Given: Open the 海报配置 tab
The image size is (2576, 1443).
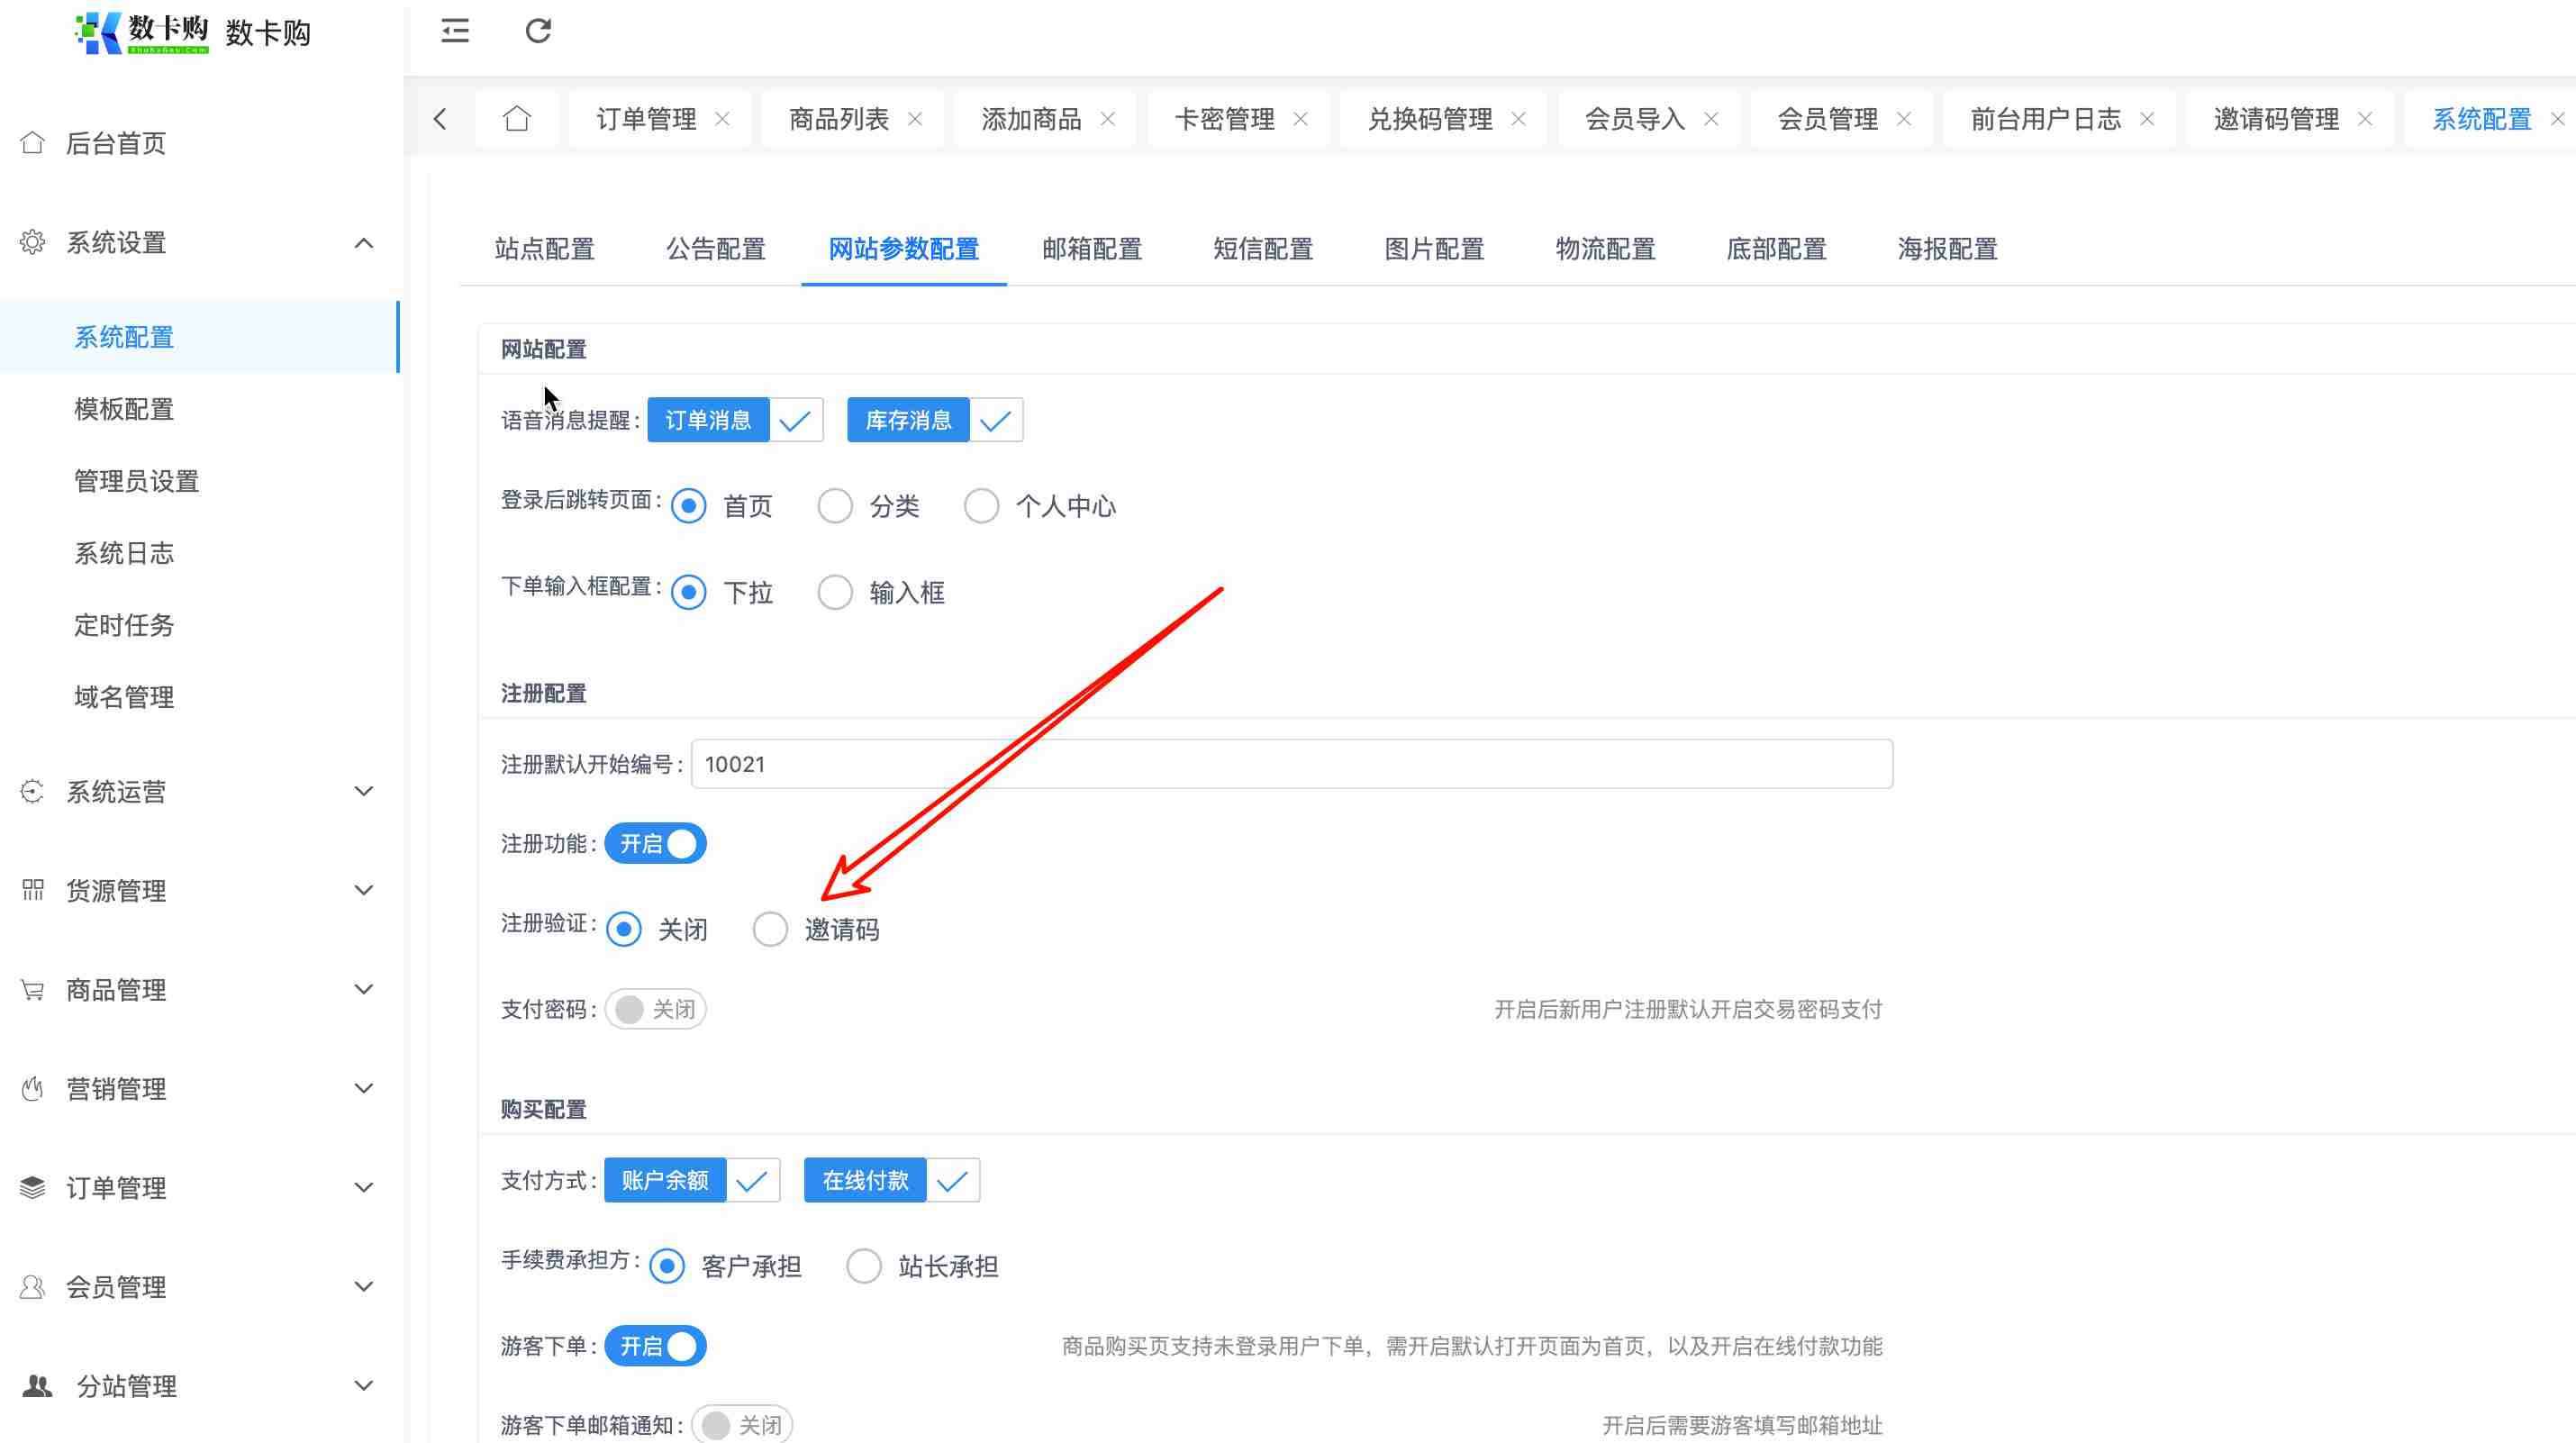Looking at the screenshot, I should (1947, 249).
